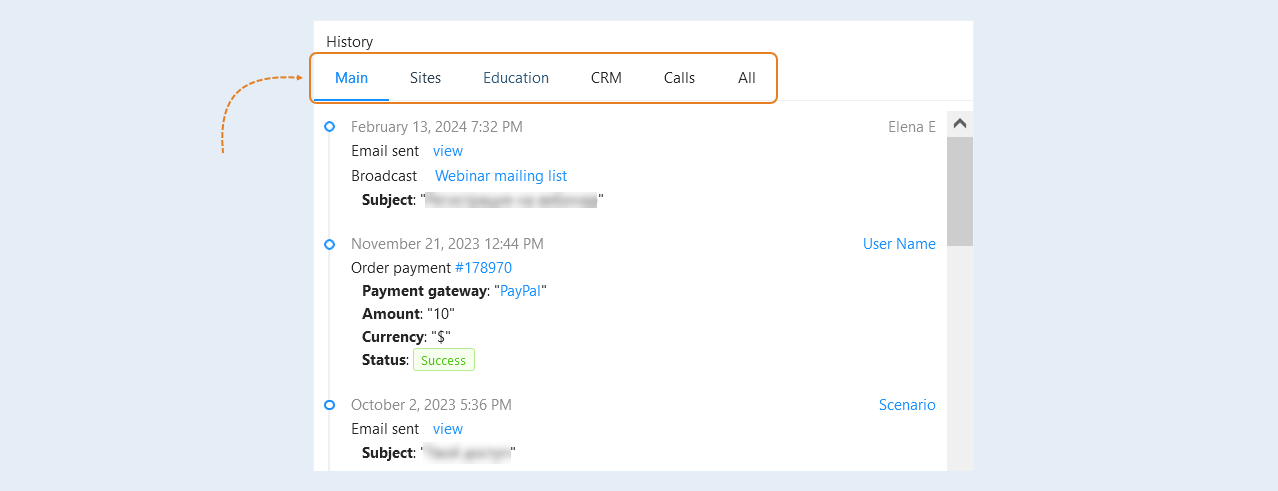Click the Elena E author name
Screen dimensions: 1278x491
tap(912, 127)
